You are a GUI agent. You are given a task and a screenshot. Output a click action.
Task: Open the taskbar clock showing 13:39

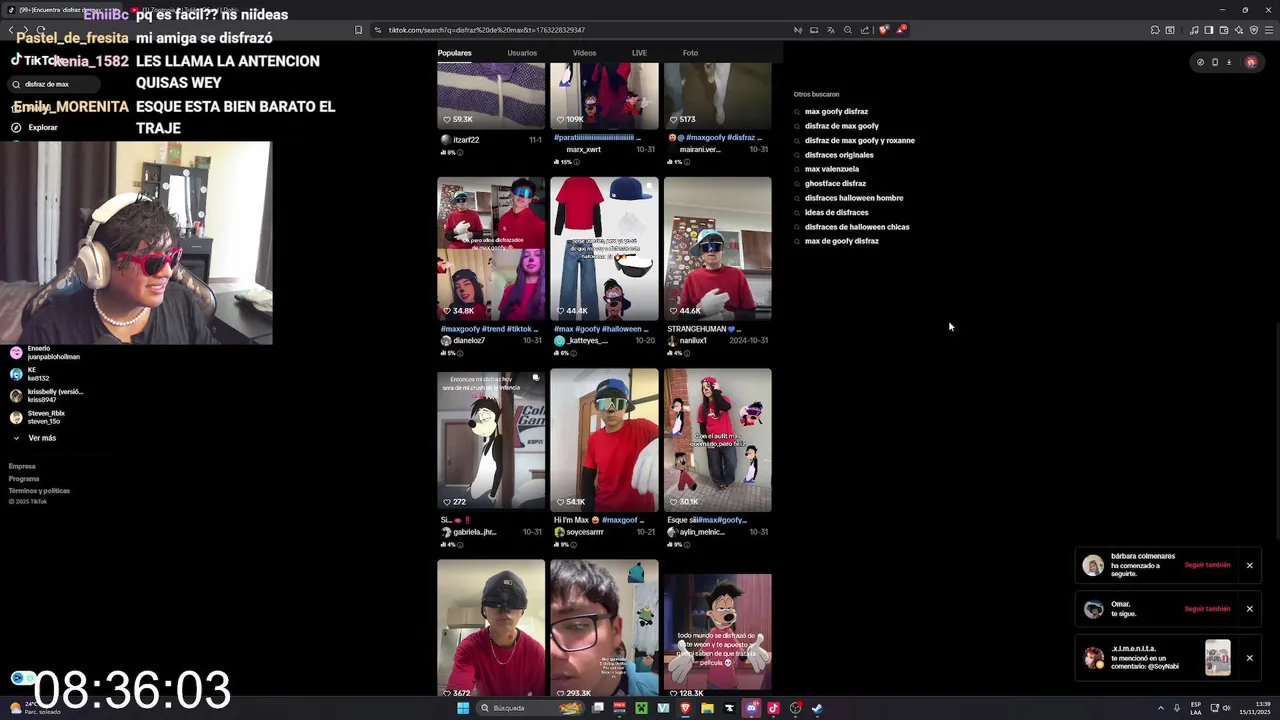click(1255, 708)
